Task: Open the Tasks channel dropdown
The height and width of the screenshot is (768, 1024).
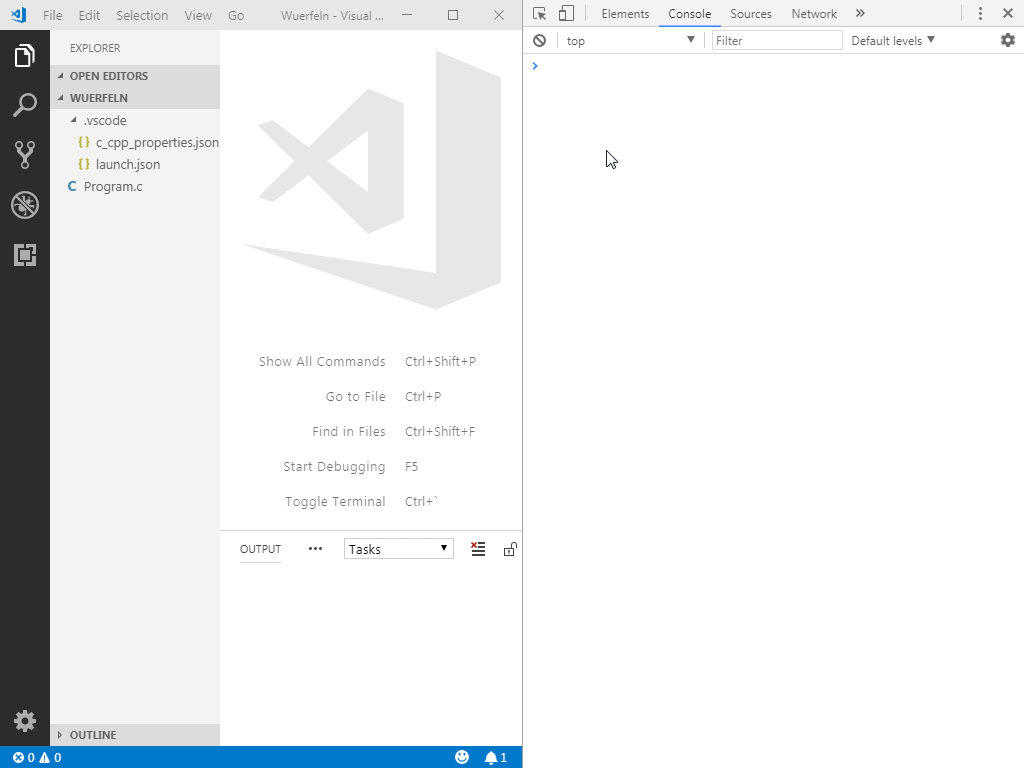Action: point(398,548)
